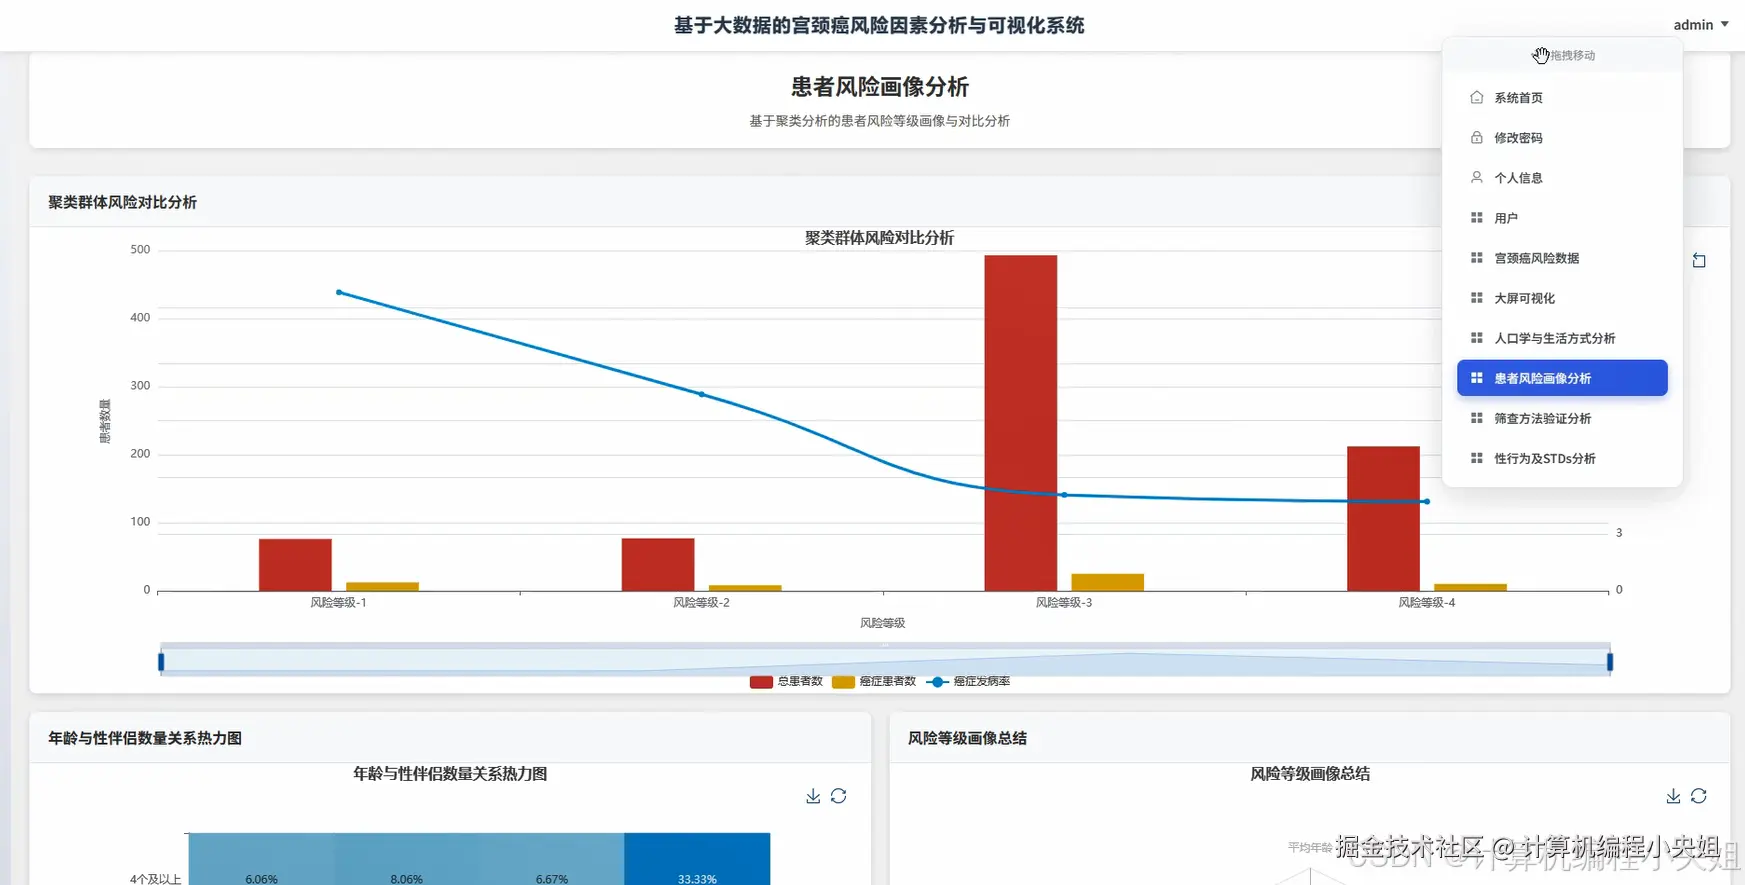Go to 人口学与生活方式分析 page

[x=1562, y=338]
